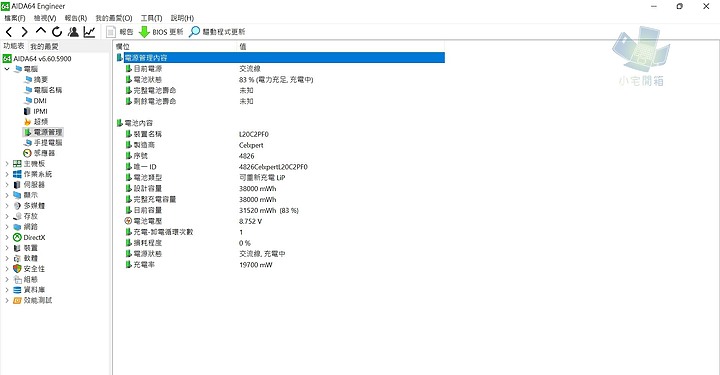The image size is (720, 375).
Task: Open the line graph toolbar icon
Action: (x=89, y=32)
